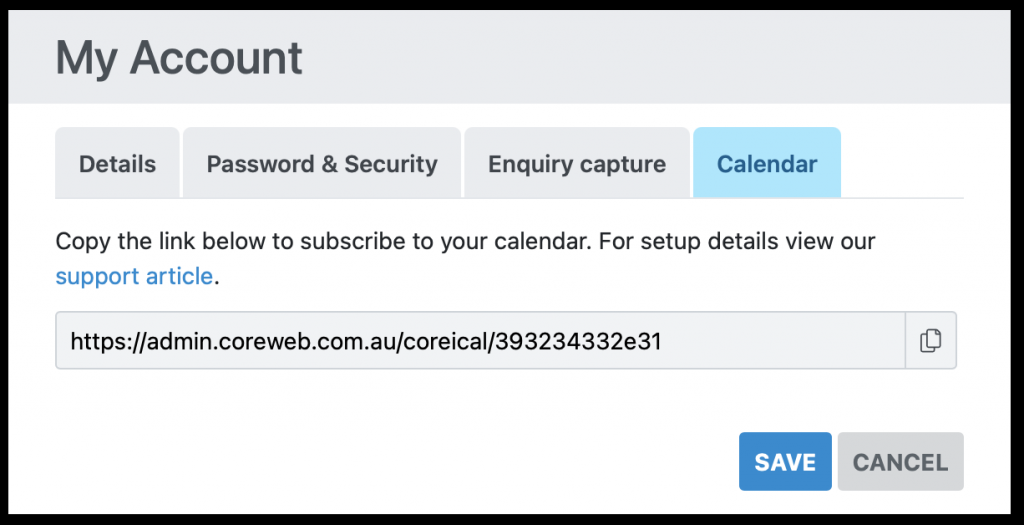Follow the blue support article hyperlink
Image resolution: width=1024 pixels, height=525 pixels.
pos(134,276)
